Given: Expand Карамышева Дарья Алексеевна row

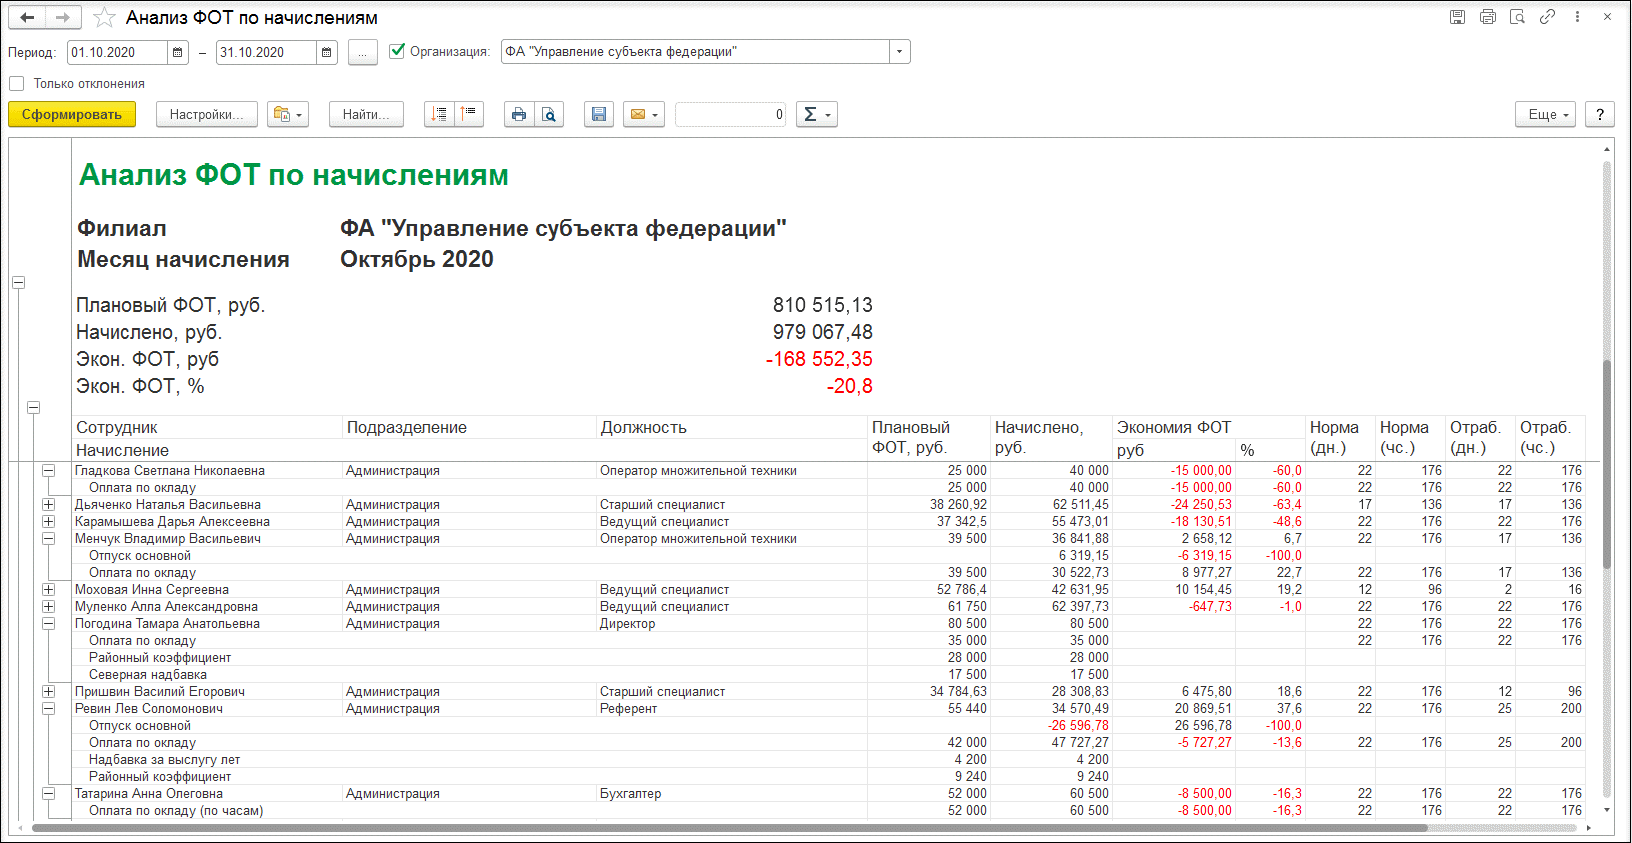Looking at the screenshot, I should pyautogui.click(x=48, y=521).
